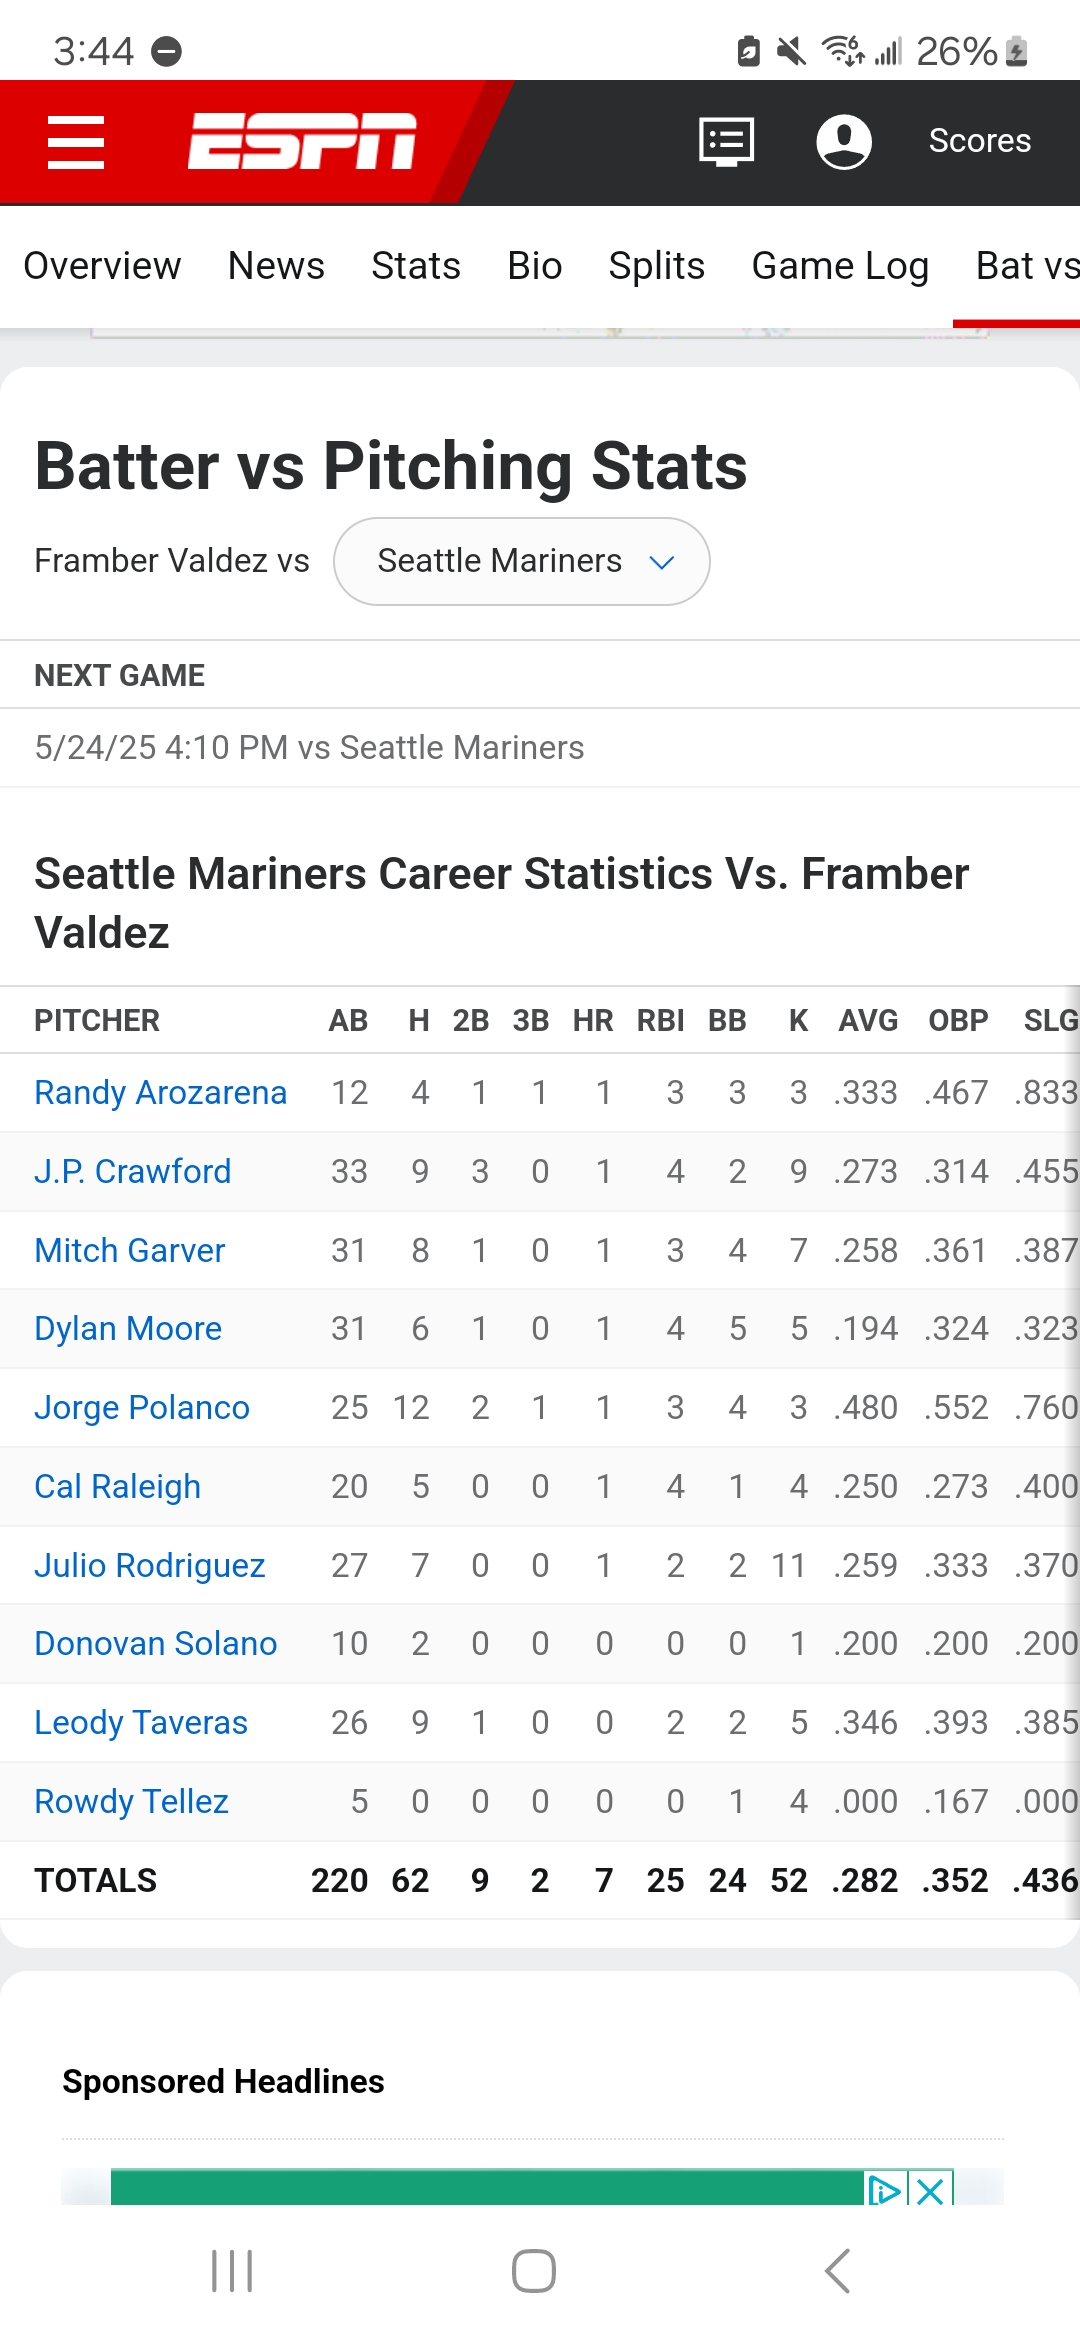Expand the Seattle Mariners team dropdown

click(x=522, y=562)
